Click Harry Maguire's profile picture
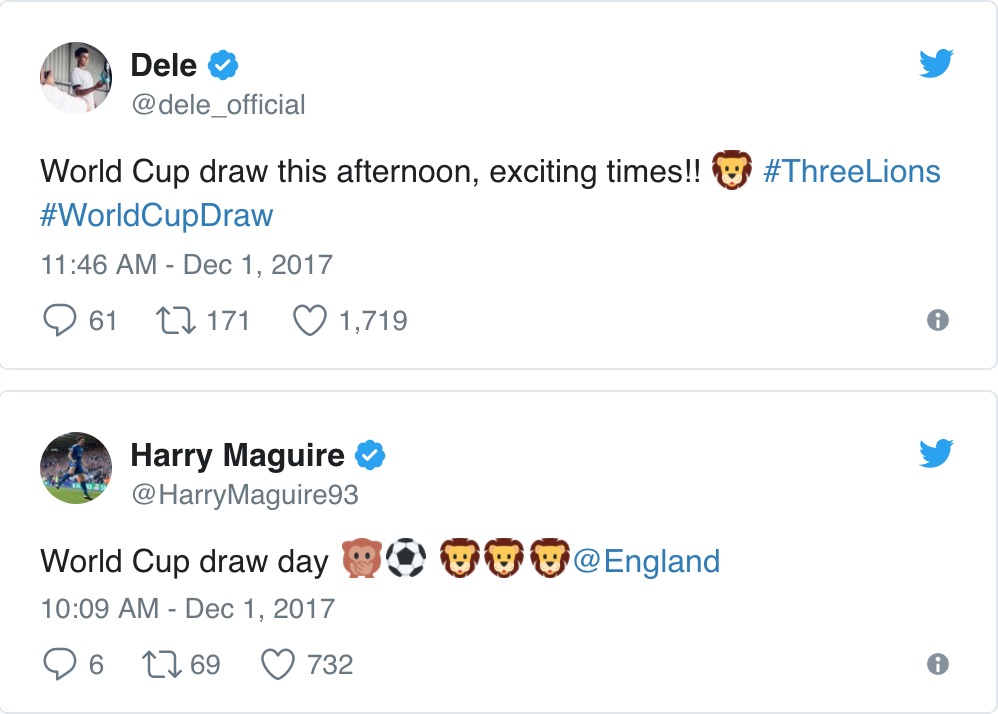998x714 pixels. 76,468
